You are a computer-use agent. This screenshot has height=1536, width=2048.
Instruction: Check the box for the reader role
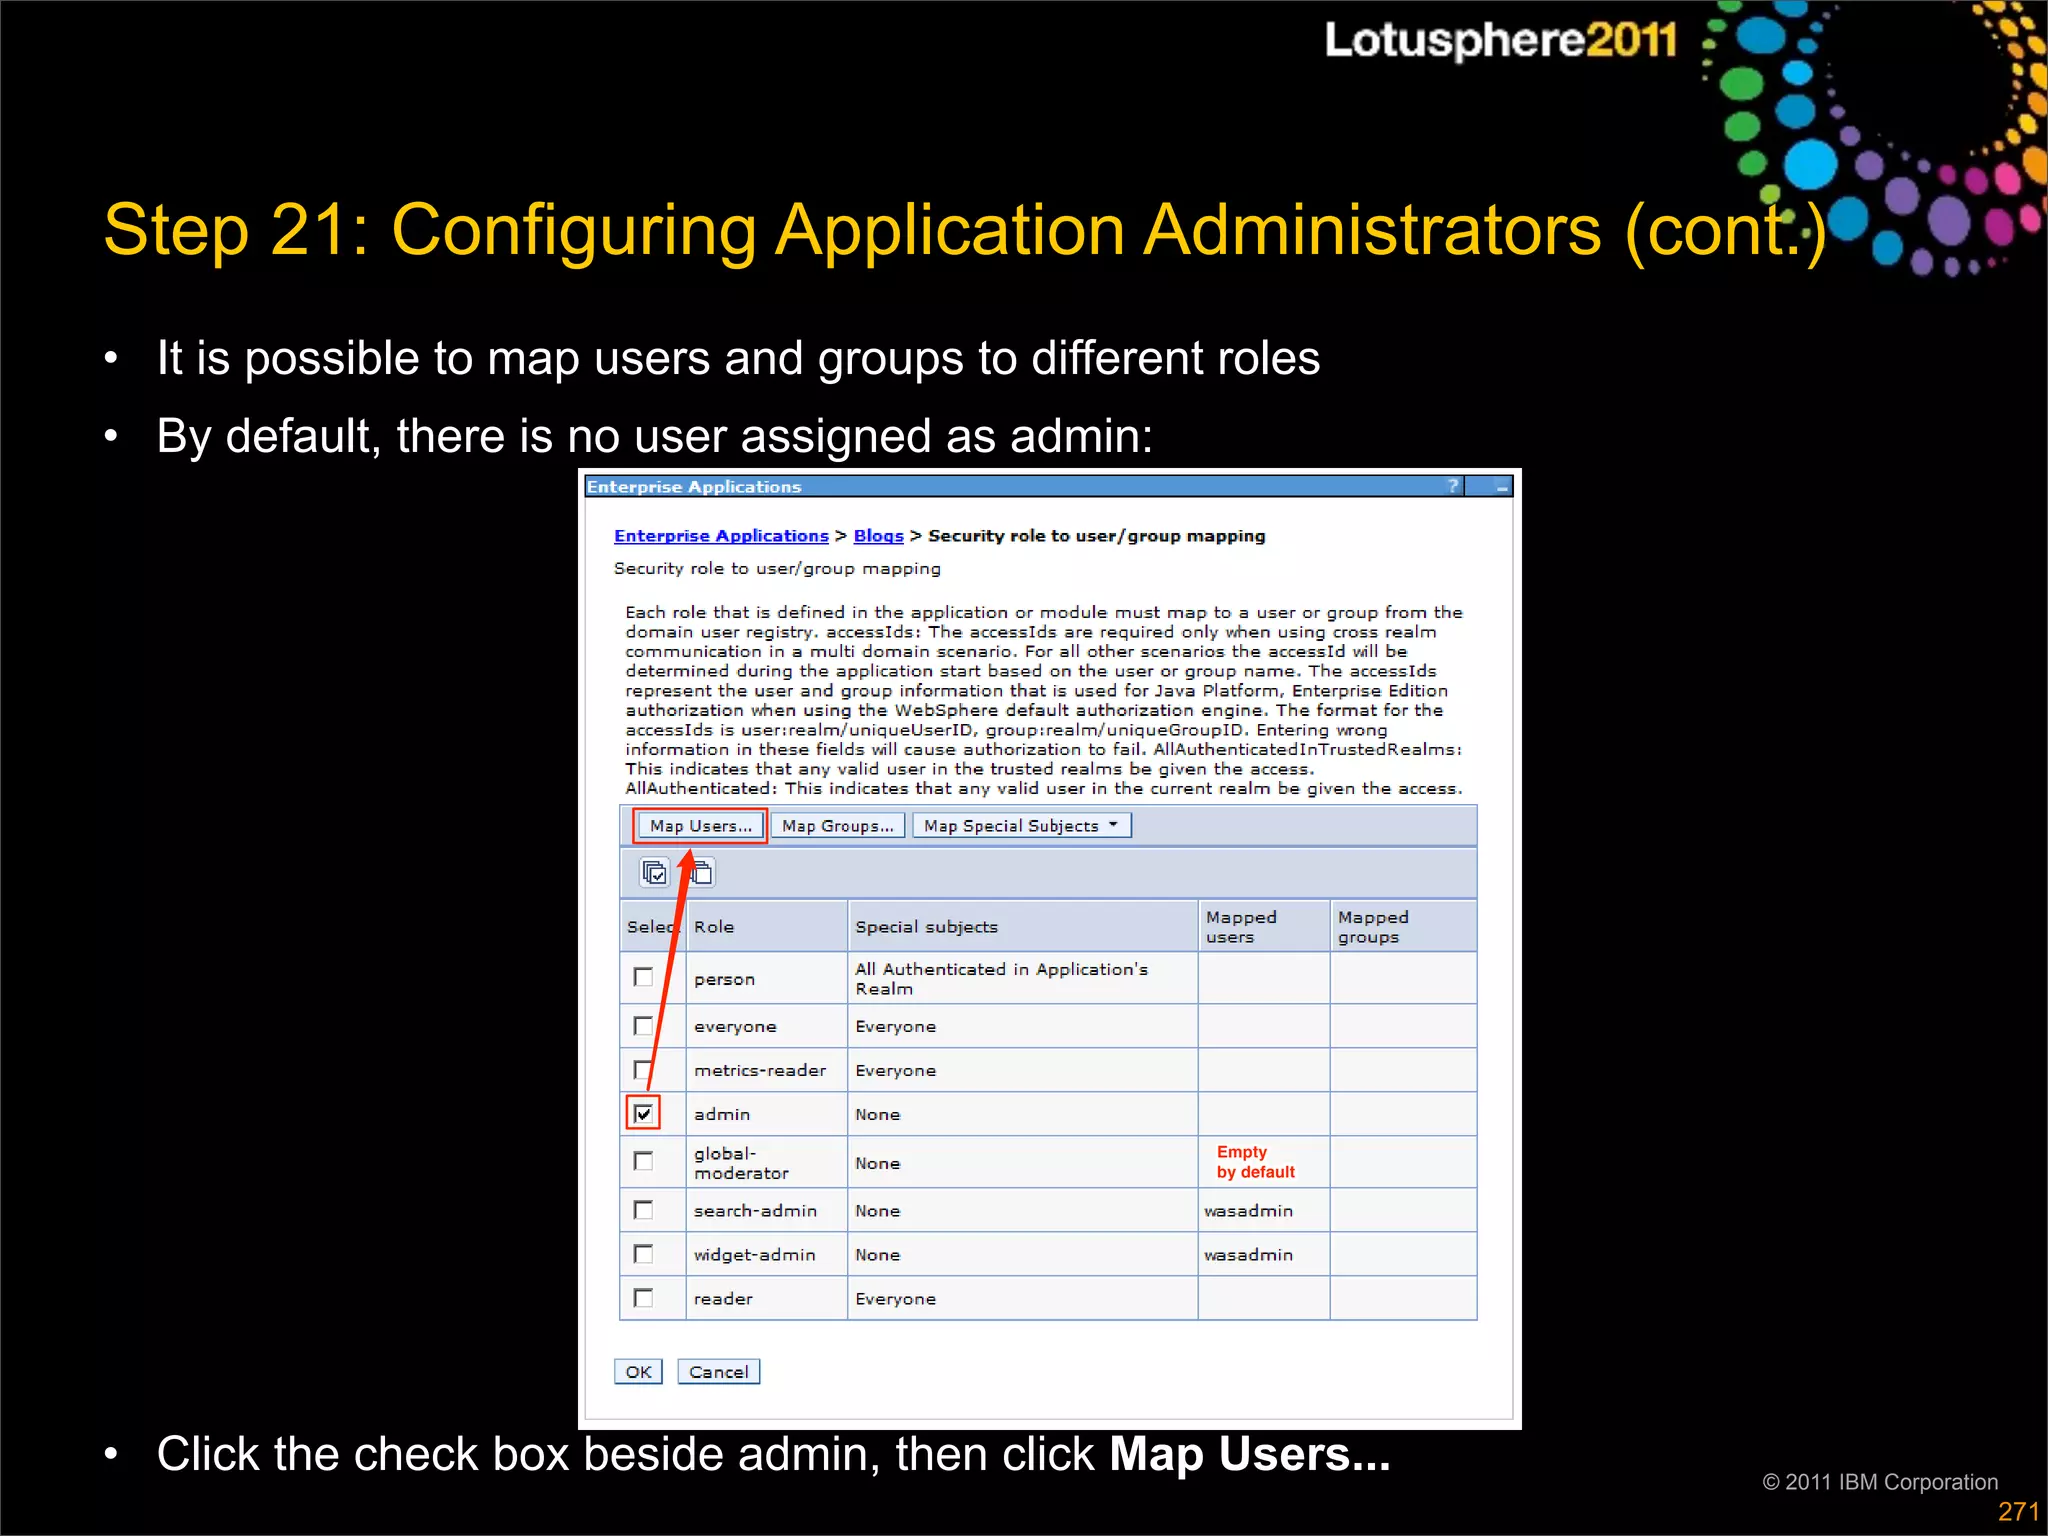pyautogui.click(x=643, y=1298)
